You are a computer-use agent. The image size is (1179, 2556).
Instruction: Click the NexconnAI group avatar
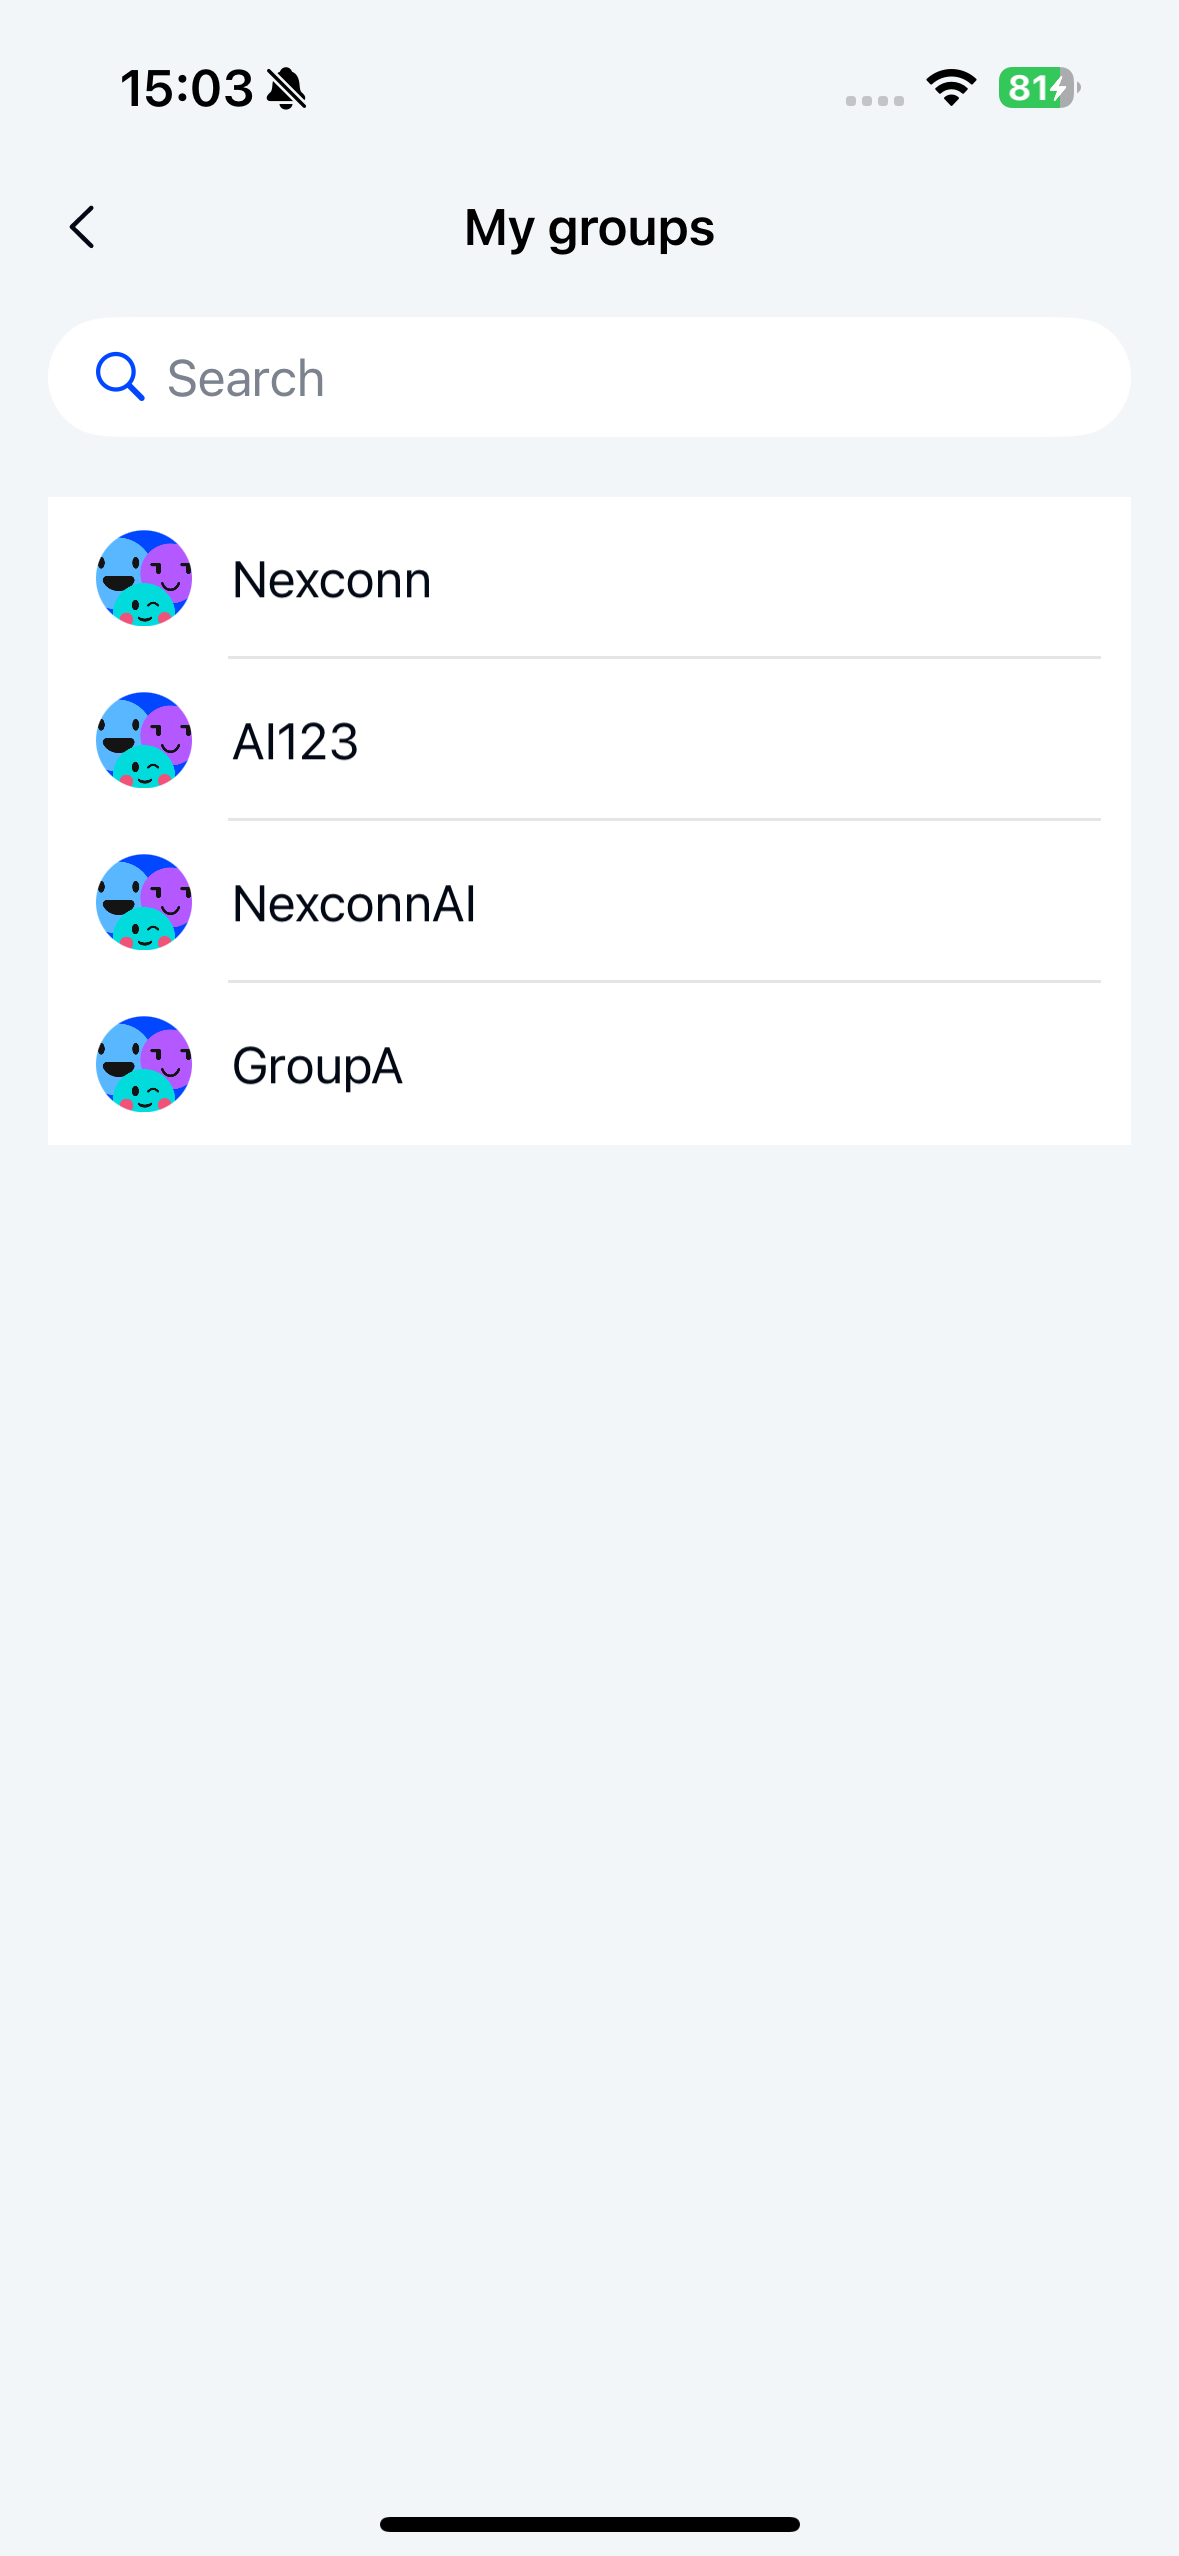144,902
